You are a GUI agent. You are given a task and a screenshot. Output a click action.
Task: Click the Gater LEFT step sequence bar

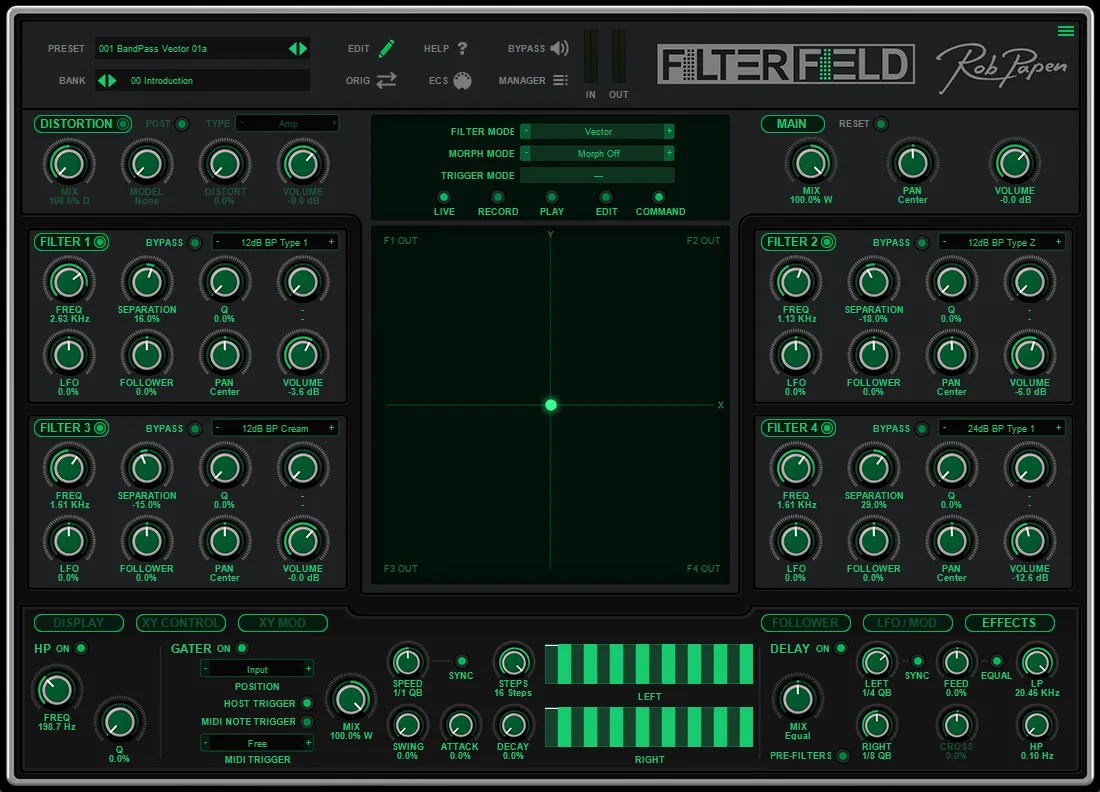point(649,664)
